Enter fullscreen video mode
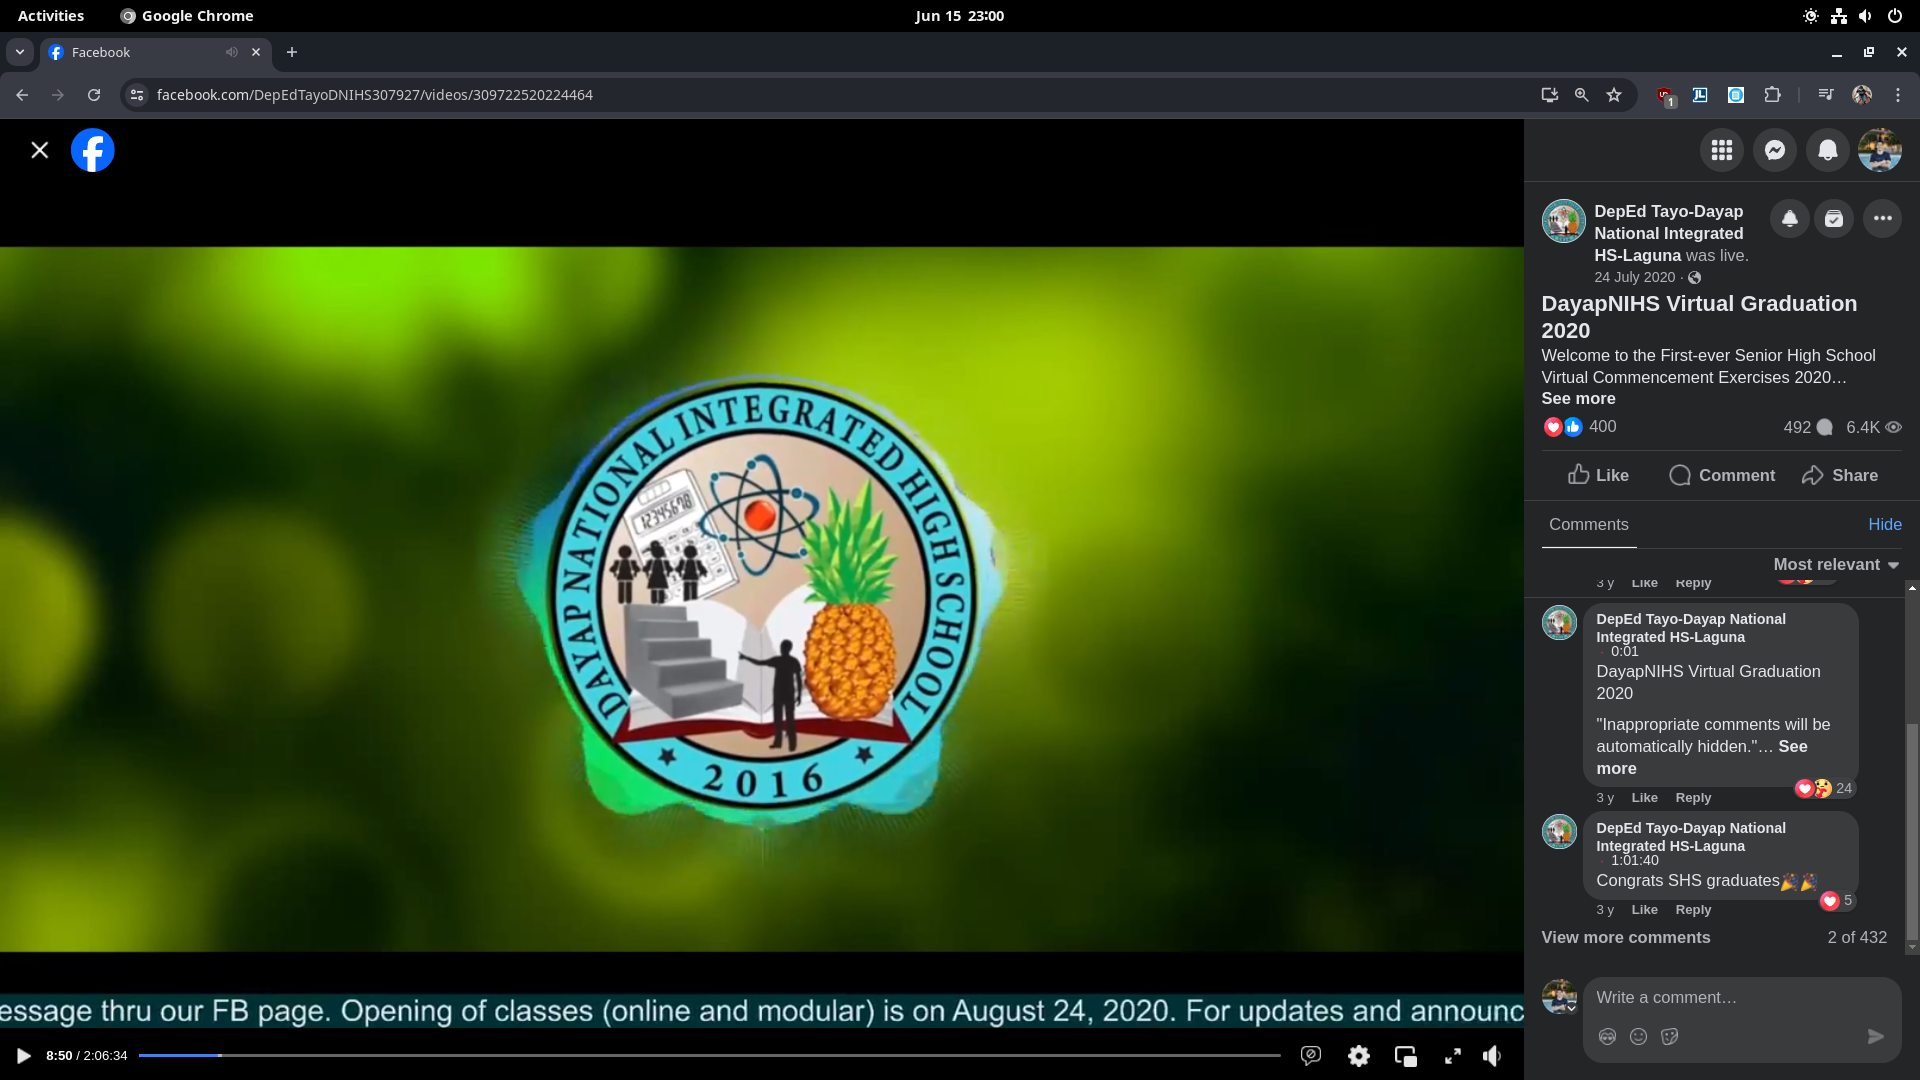The width and height of the screenshot is (1920, 1080). (1453, 1056)
